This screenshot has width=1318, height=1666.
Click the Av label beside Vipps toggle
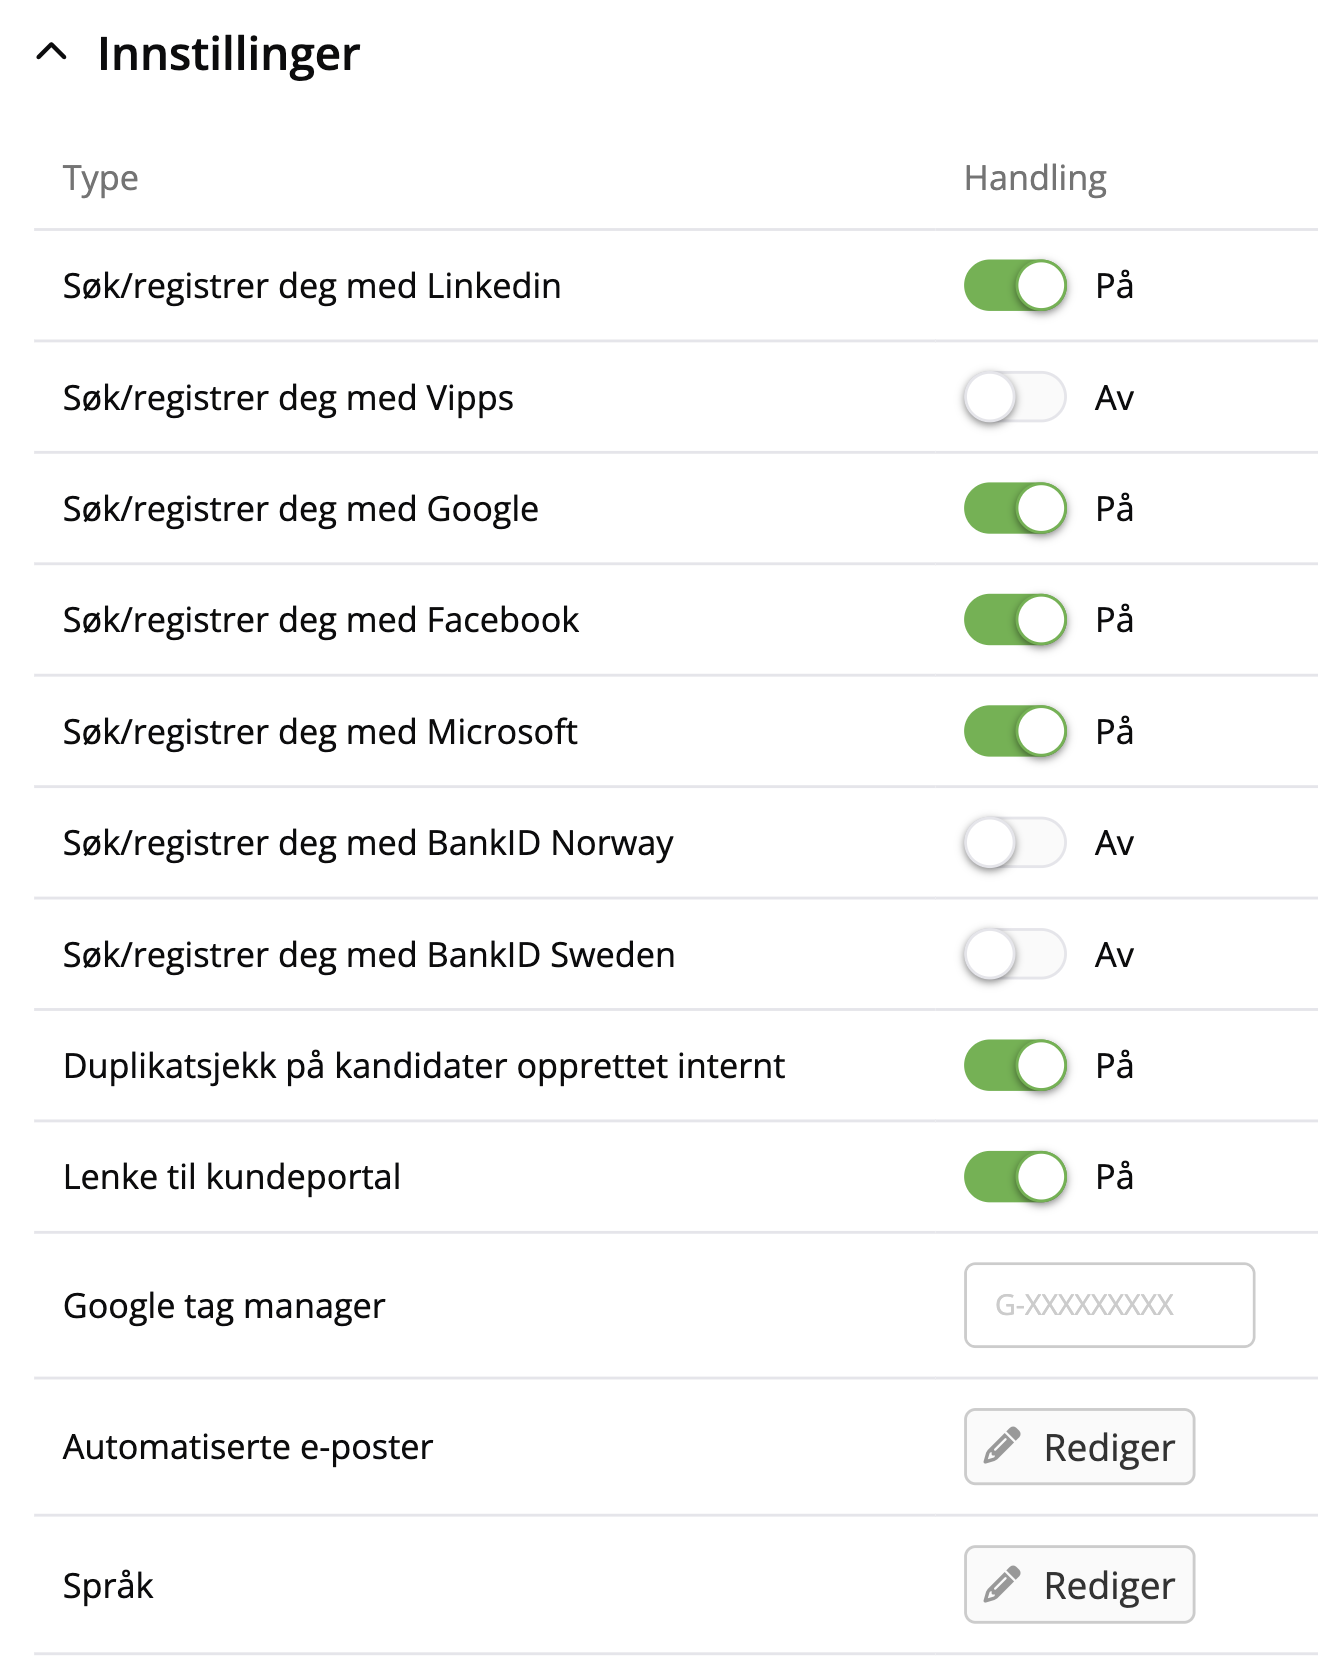coord(1114,398)
